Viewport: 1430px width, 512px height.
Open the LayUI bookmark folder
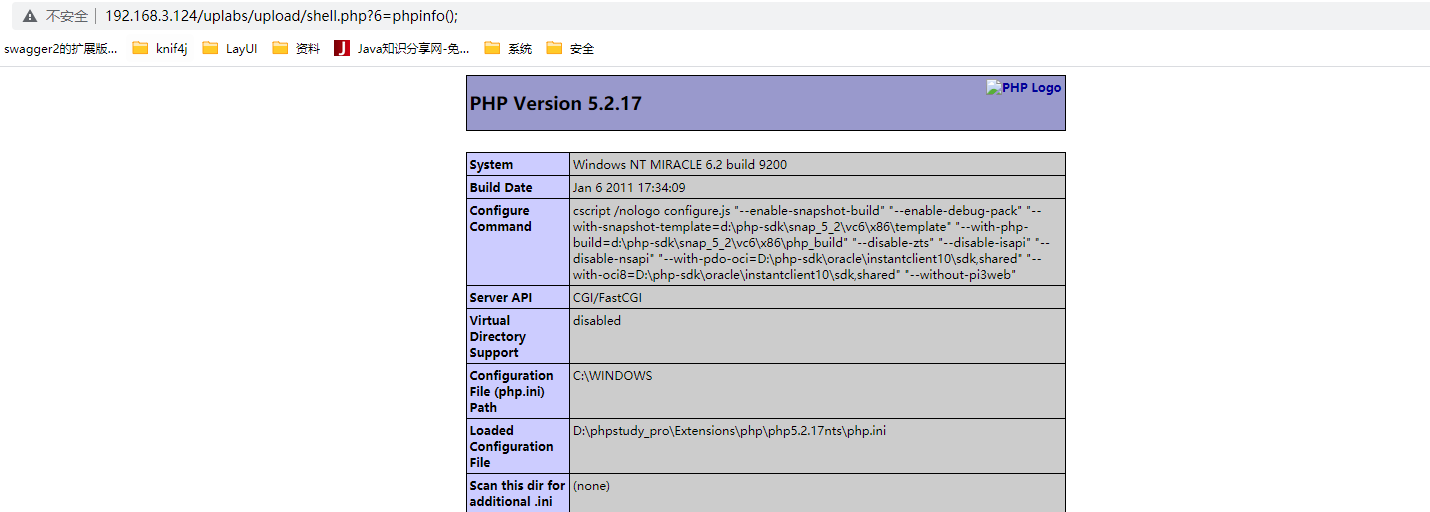230,48
